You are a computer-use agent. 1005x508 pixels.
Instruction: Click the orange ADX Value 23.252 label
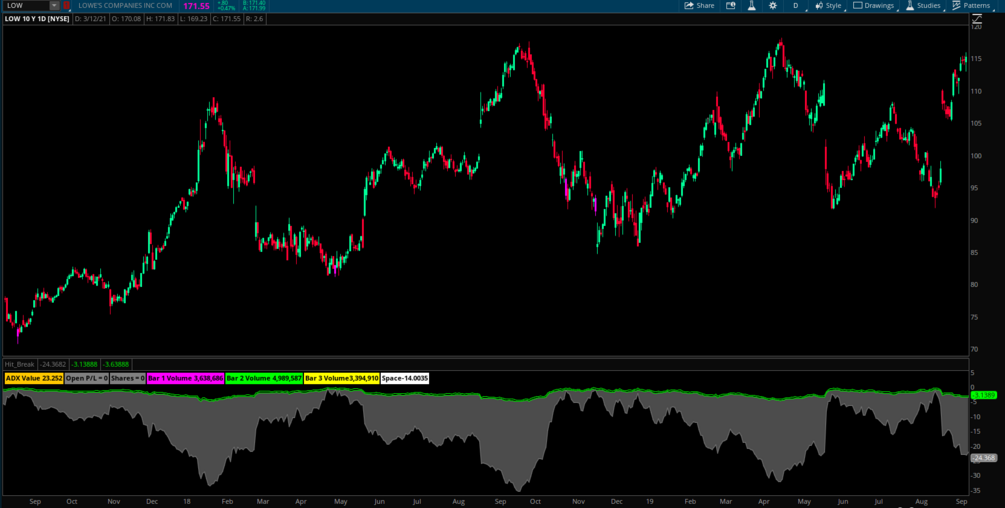click(x=34, y=379)
